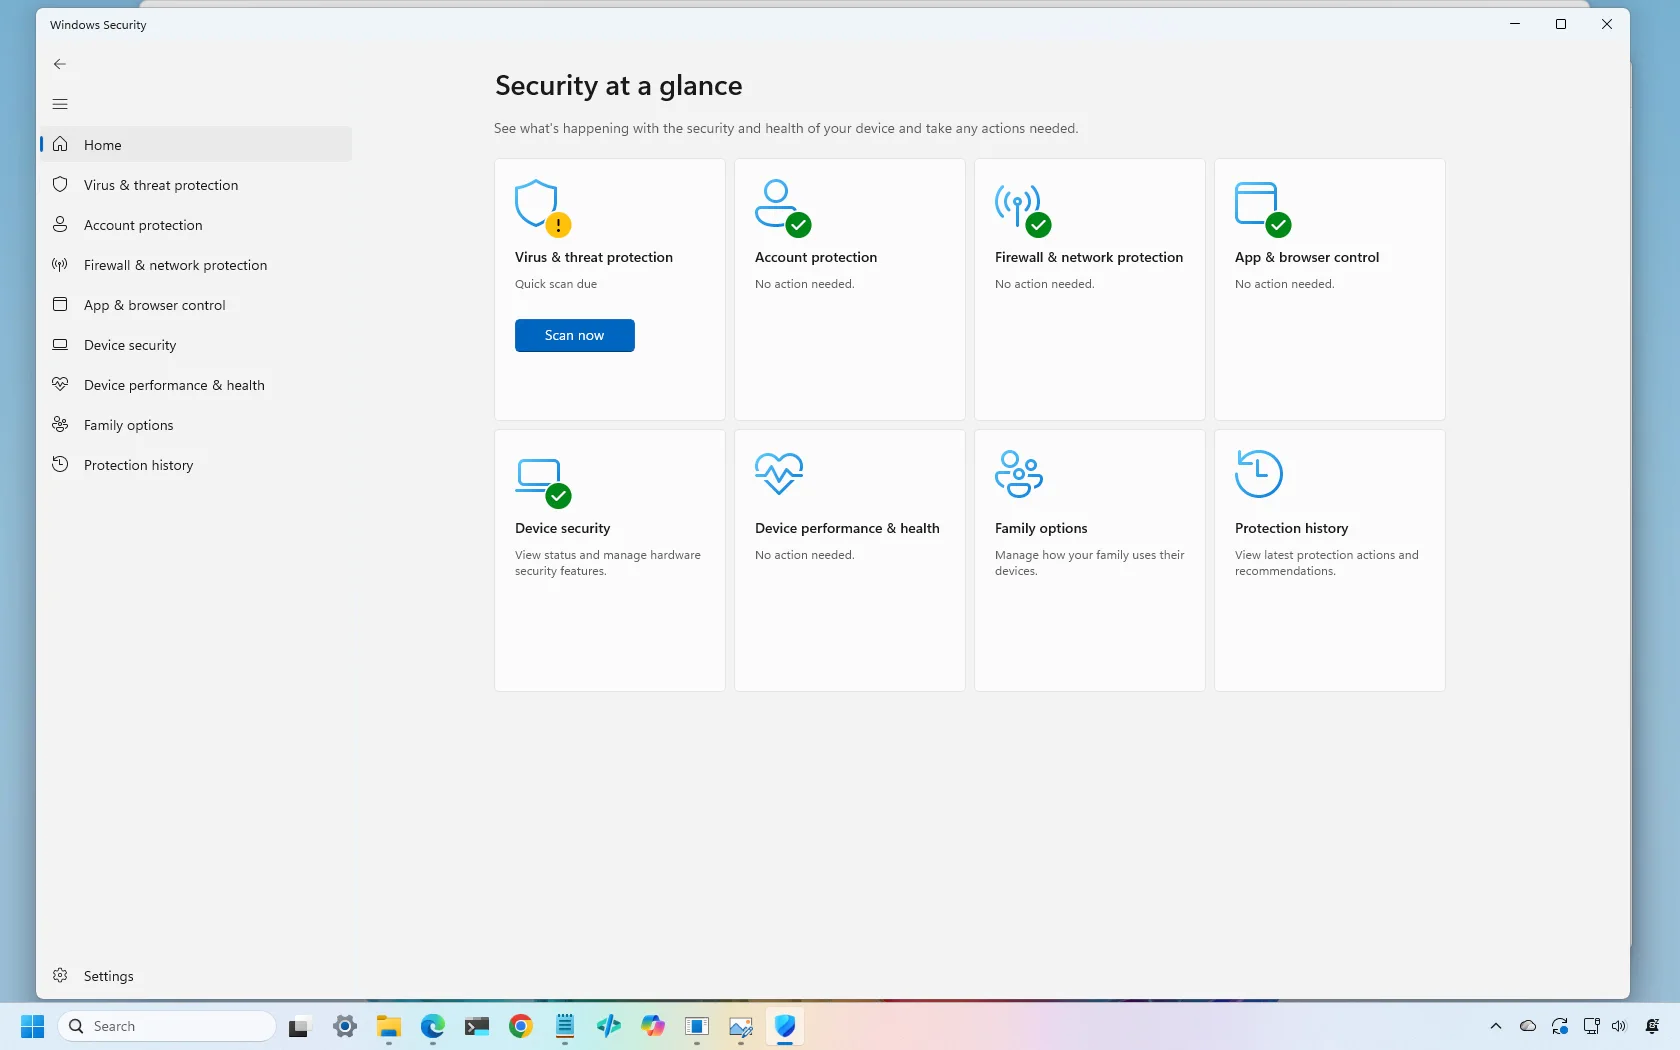Click the OneDrive cloud icon in system tray
The image size is (1680, 1050).
(x=1528, y=1026)
